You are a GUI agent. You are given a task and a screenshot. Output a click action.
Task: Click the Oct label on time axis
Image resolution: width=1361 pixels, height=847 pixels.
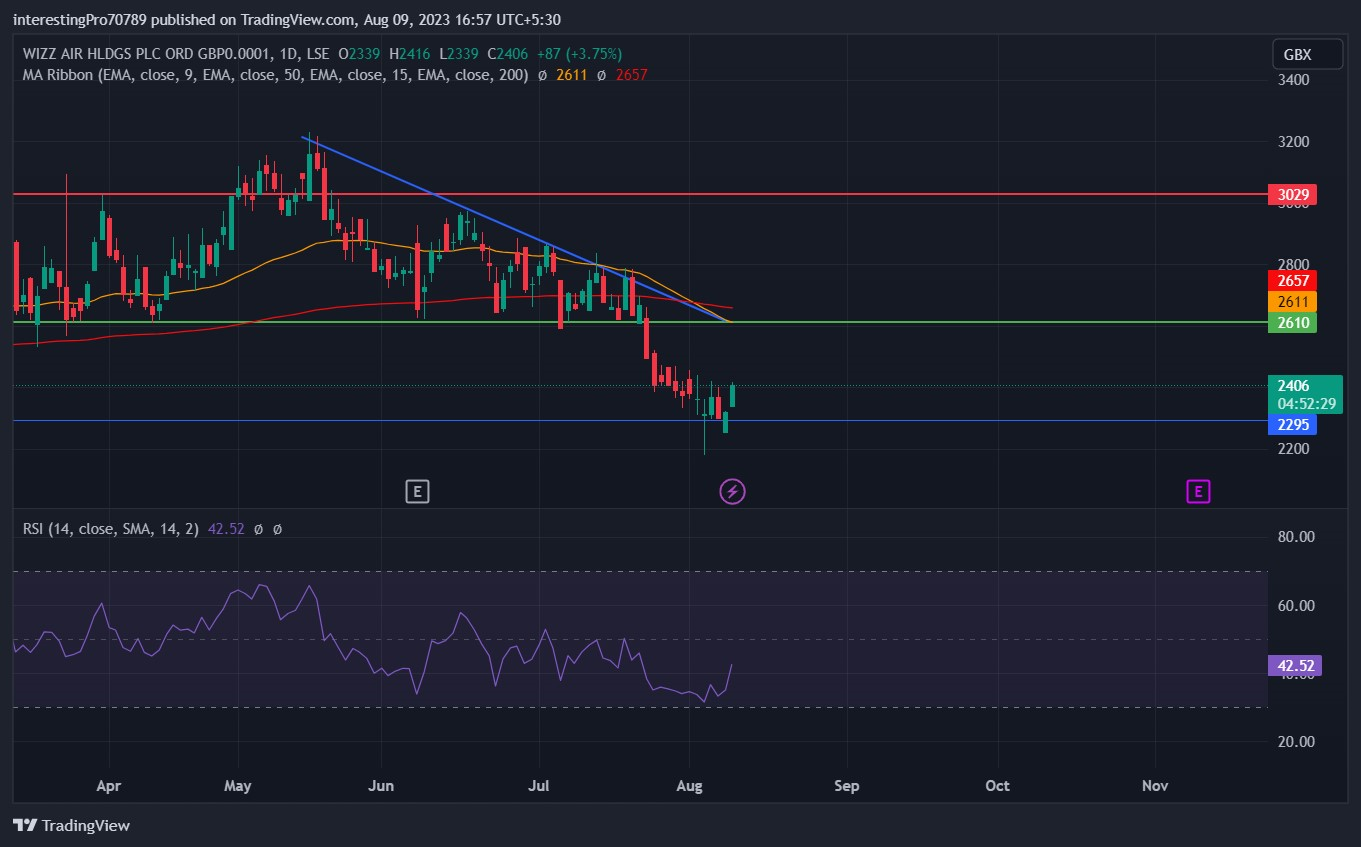pyautogui.click(x=997, y=786)
